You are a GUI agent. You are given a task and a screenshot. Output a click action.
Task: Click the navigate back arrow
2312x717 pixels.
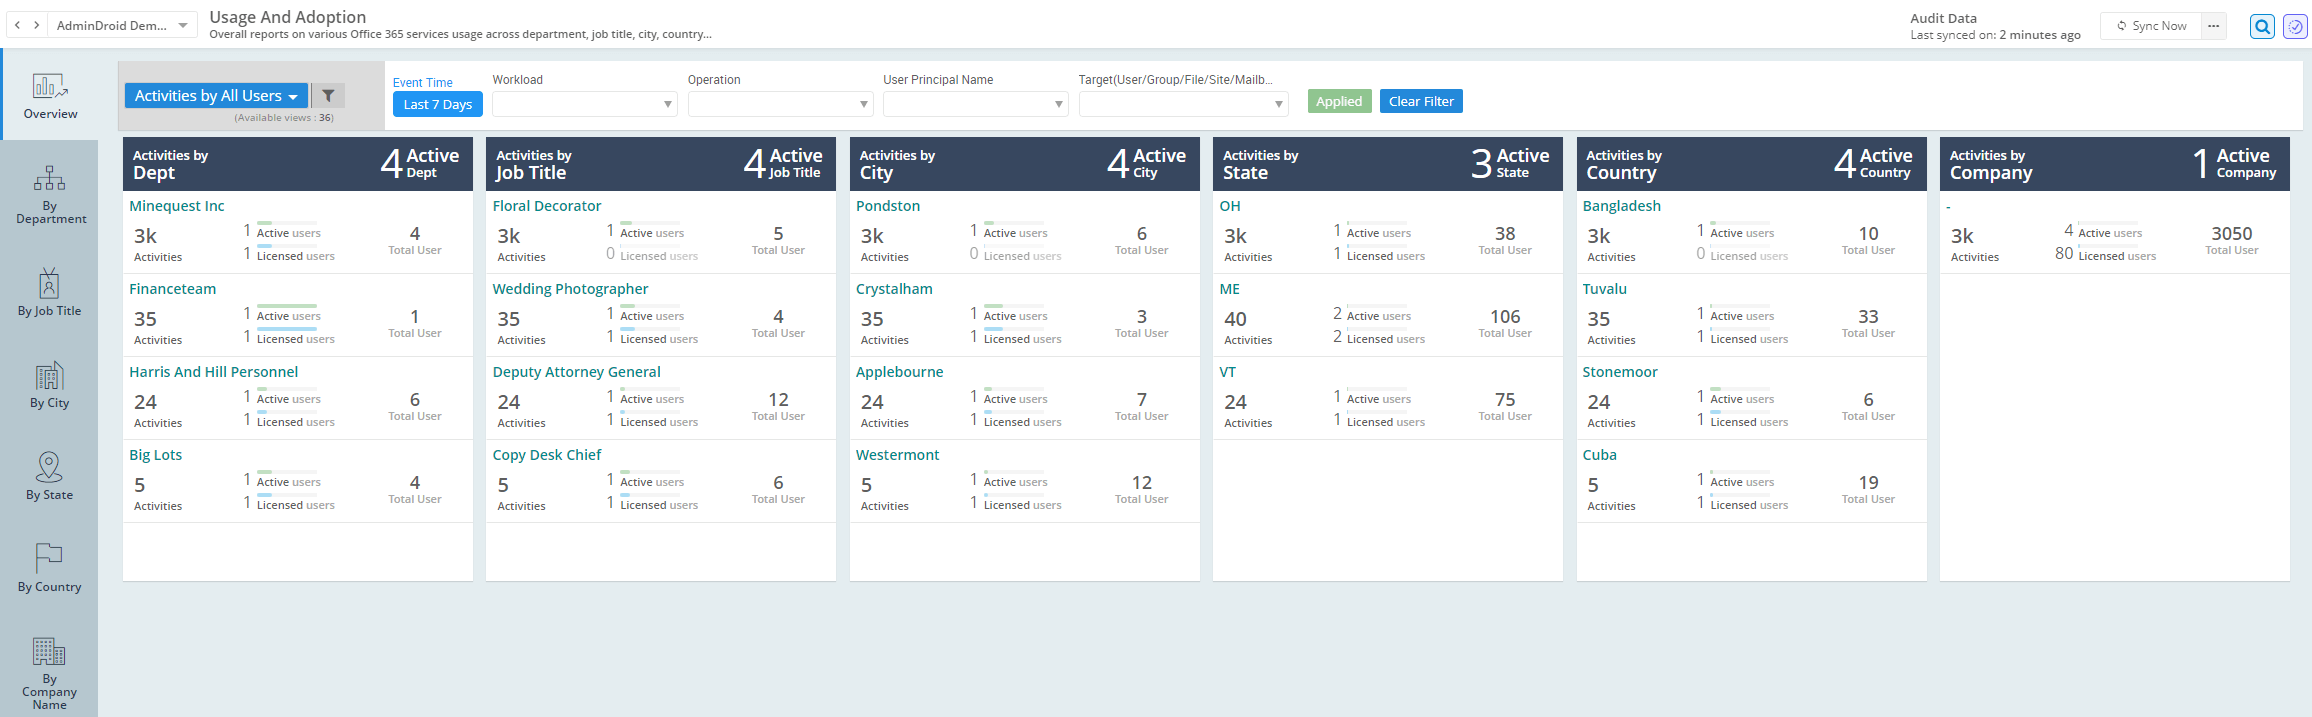[x=18, y=25]
